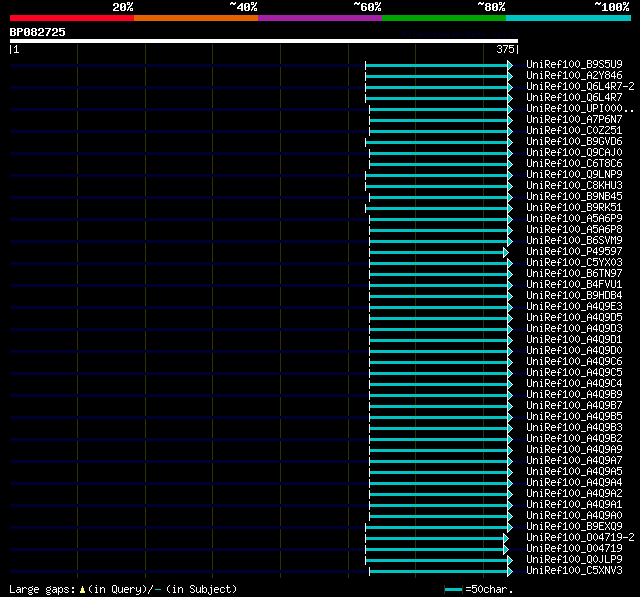640x597 pixels.
Task: Open hit UniRef100_C6T8C6
Action: (574, 164)
